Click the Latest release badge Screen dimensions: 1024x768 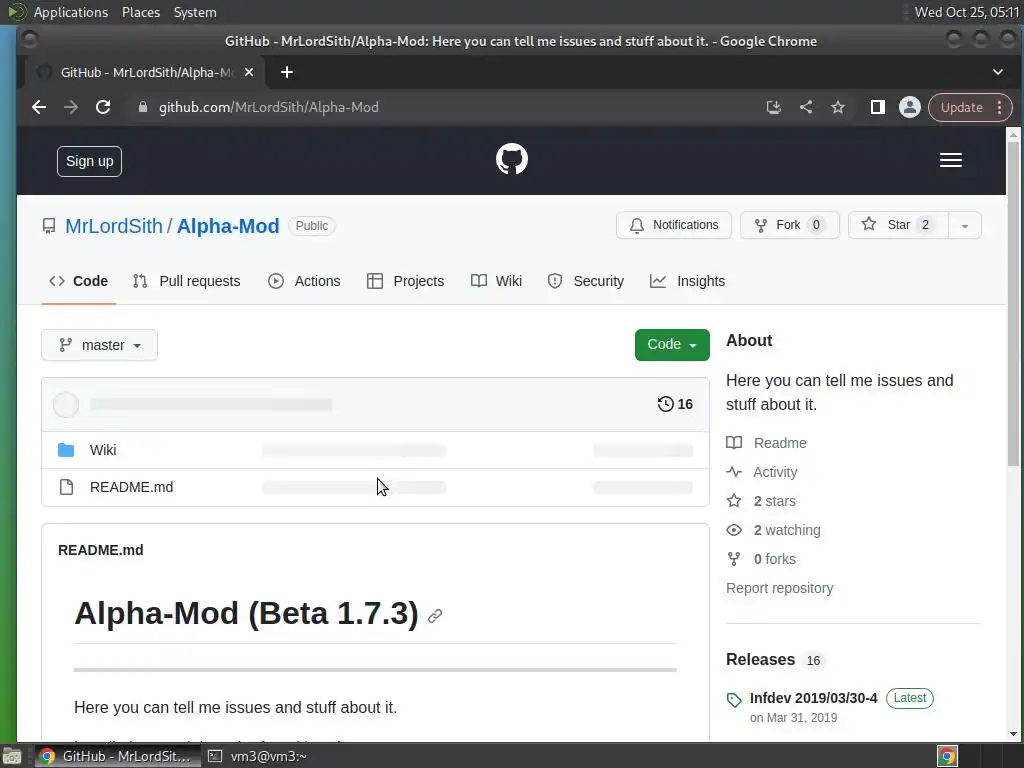point(910,698)
